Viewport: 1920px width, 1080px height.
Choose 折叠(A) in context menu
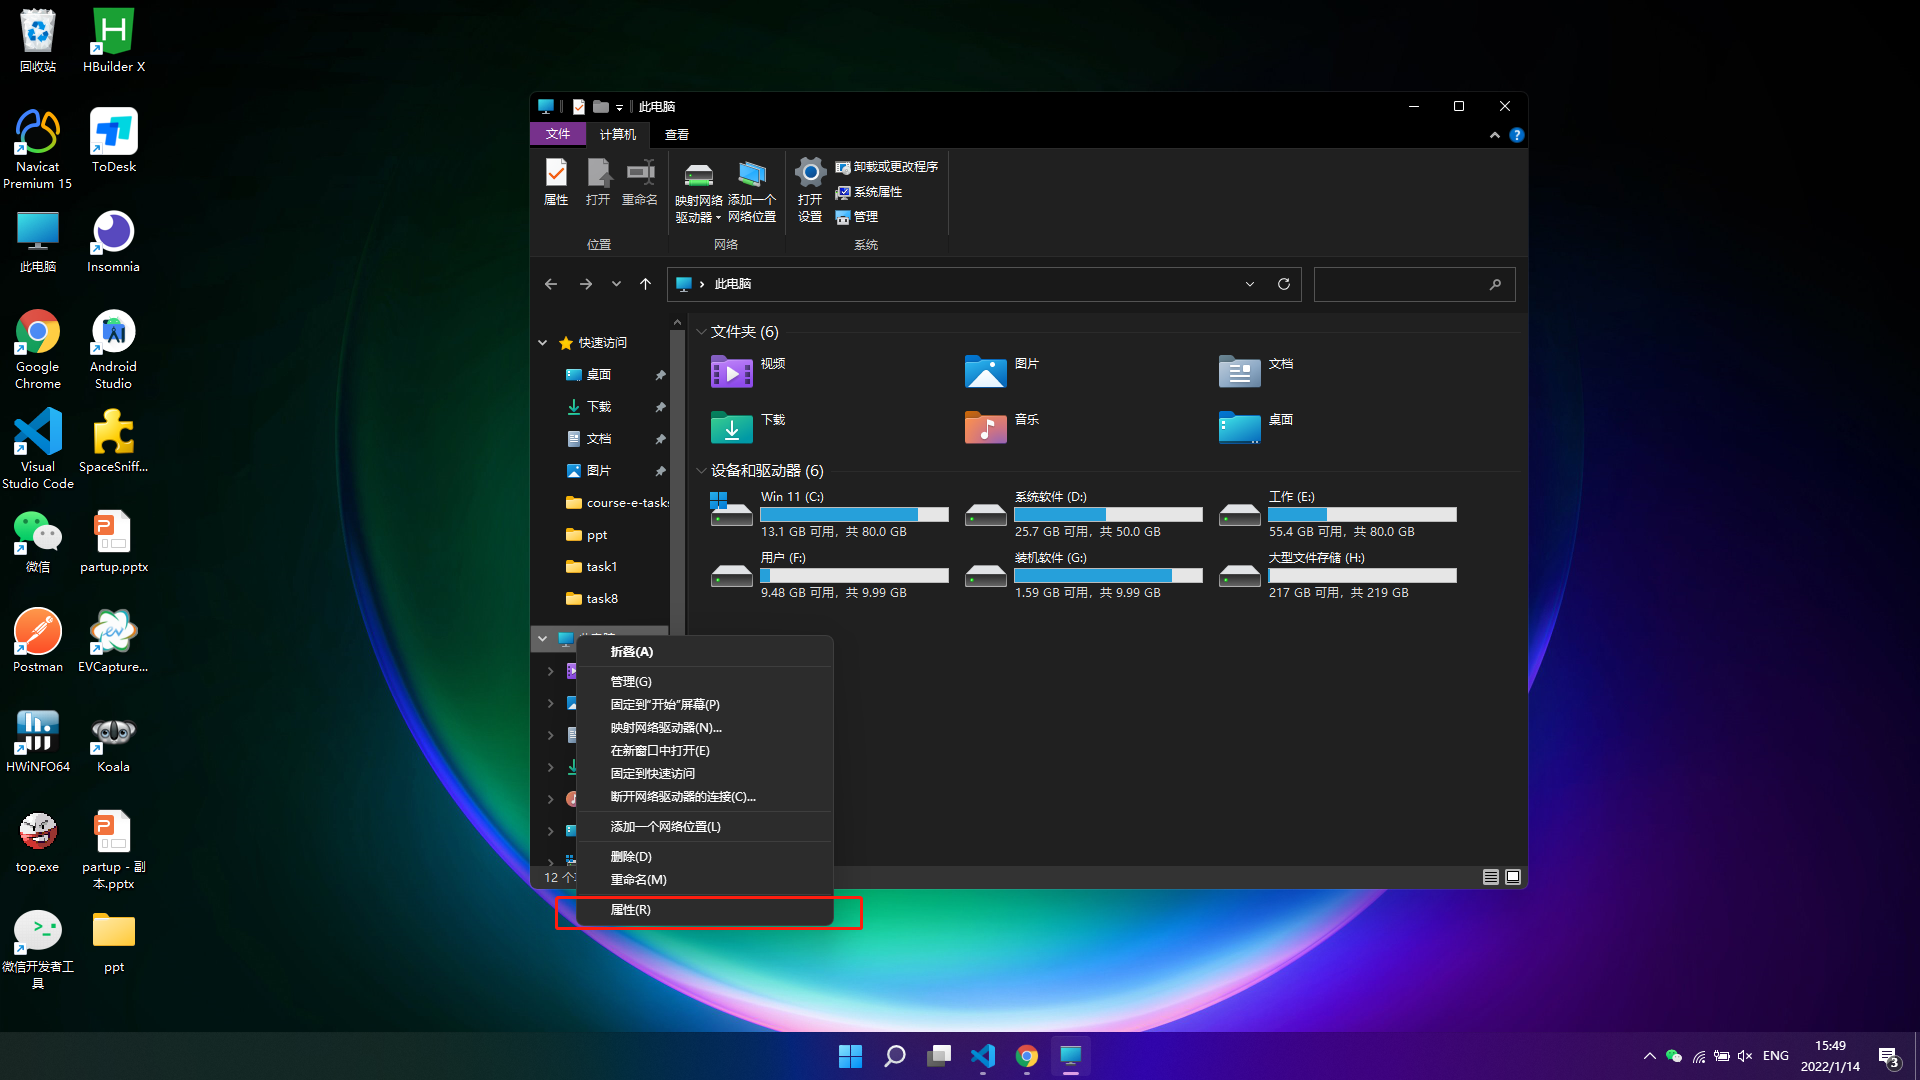coord(705,652)
